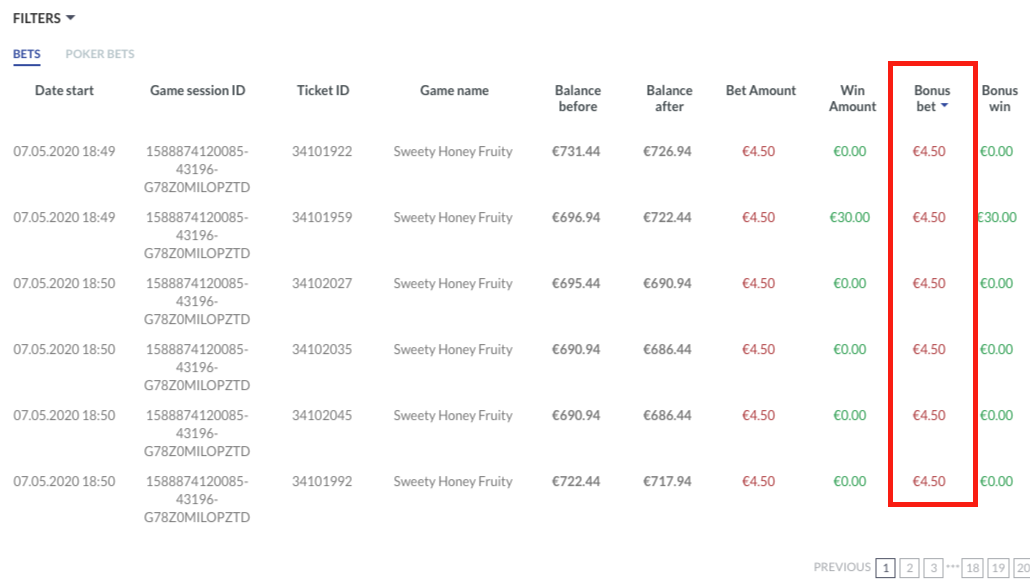Screen dimensions: 1030x586
Task: Click the €30.00 win amount cell
Action: [x=850, y=218]
